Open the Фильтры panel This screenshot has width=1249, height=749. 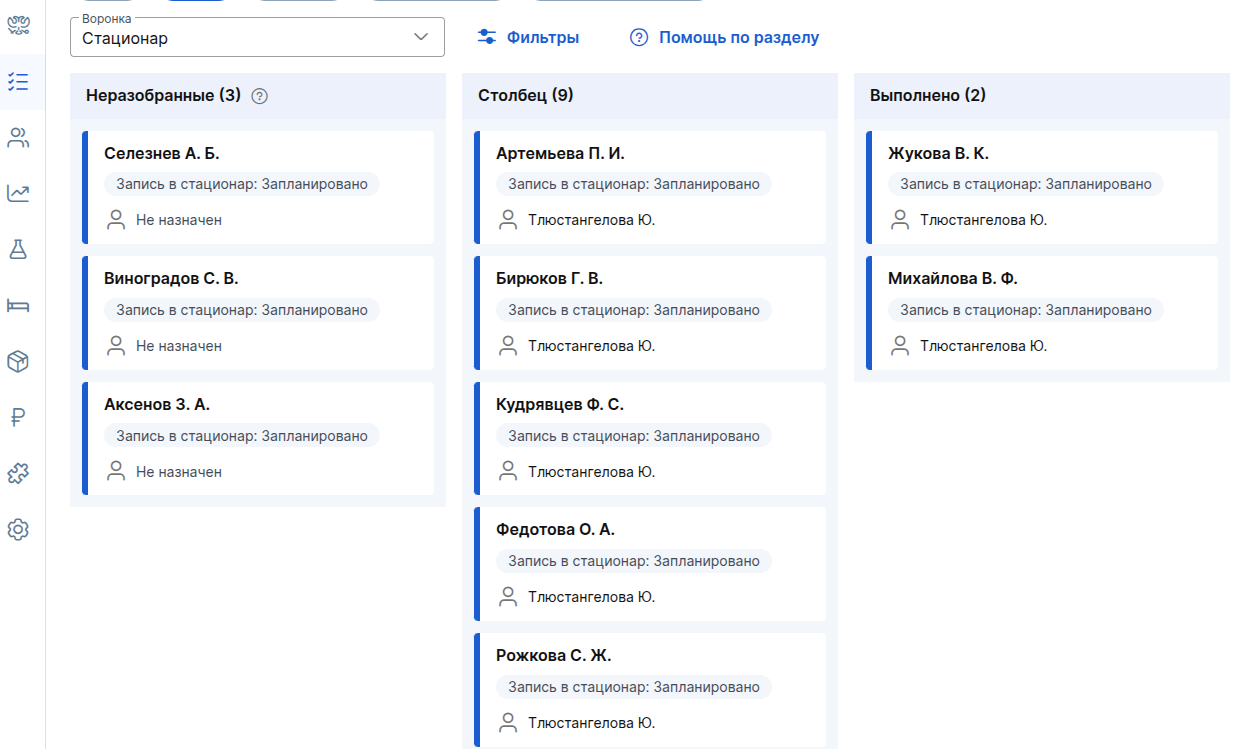tap(528, 37)
